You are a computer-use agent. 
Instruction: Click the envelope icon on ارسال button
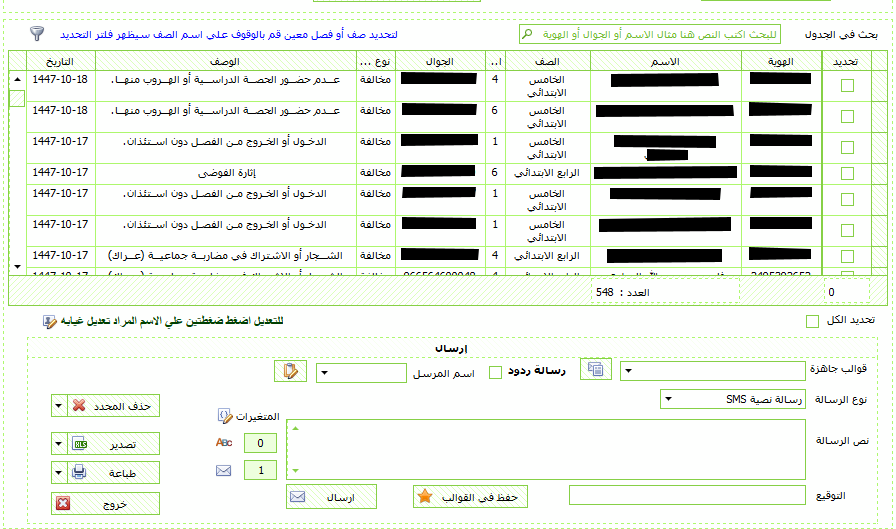(297, 496)
